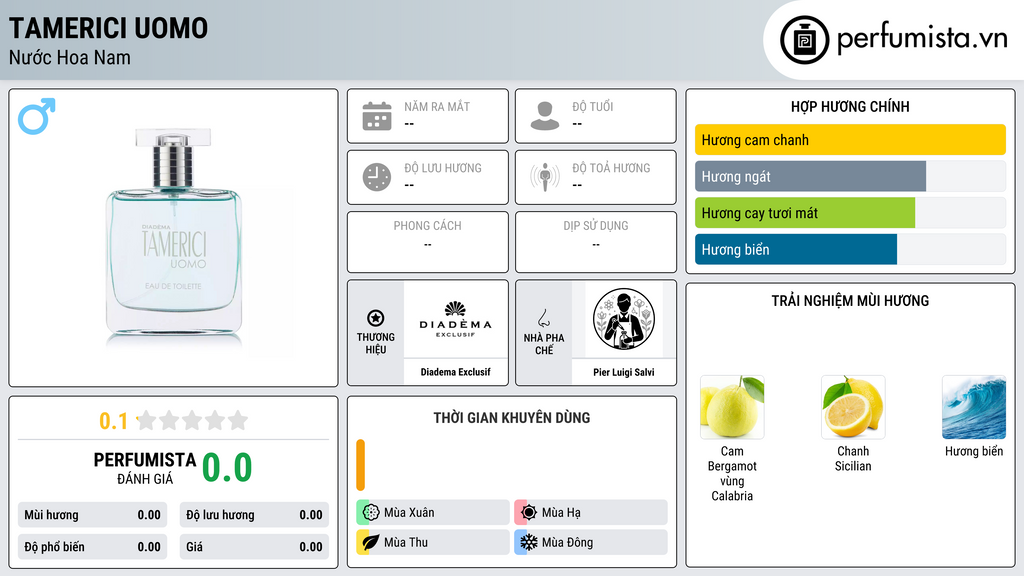The image size is (1024, 576).
Task: Click the ĐỘ TUỔI label
Action: [x=593, y=106]
